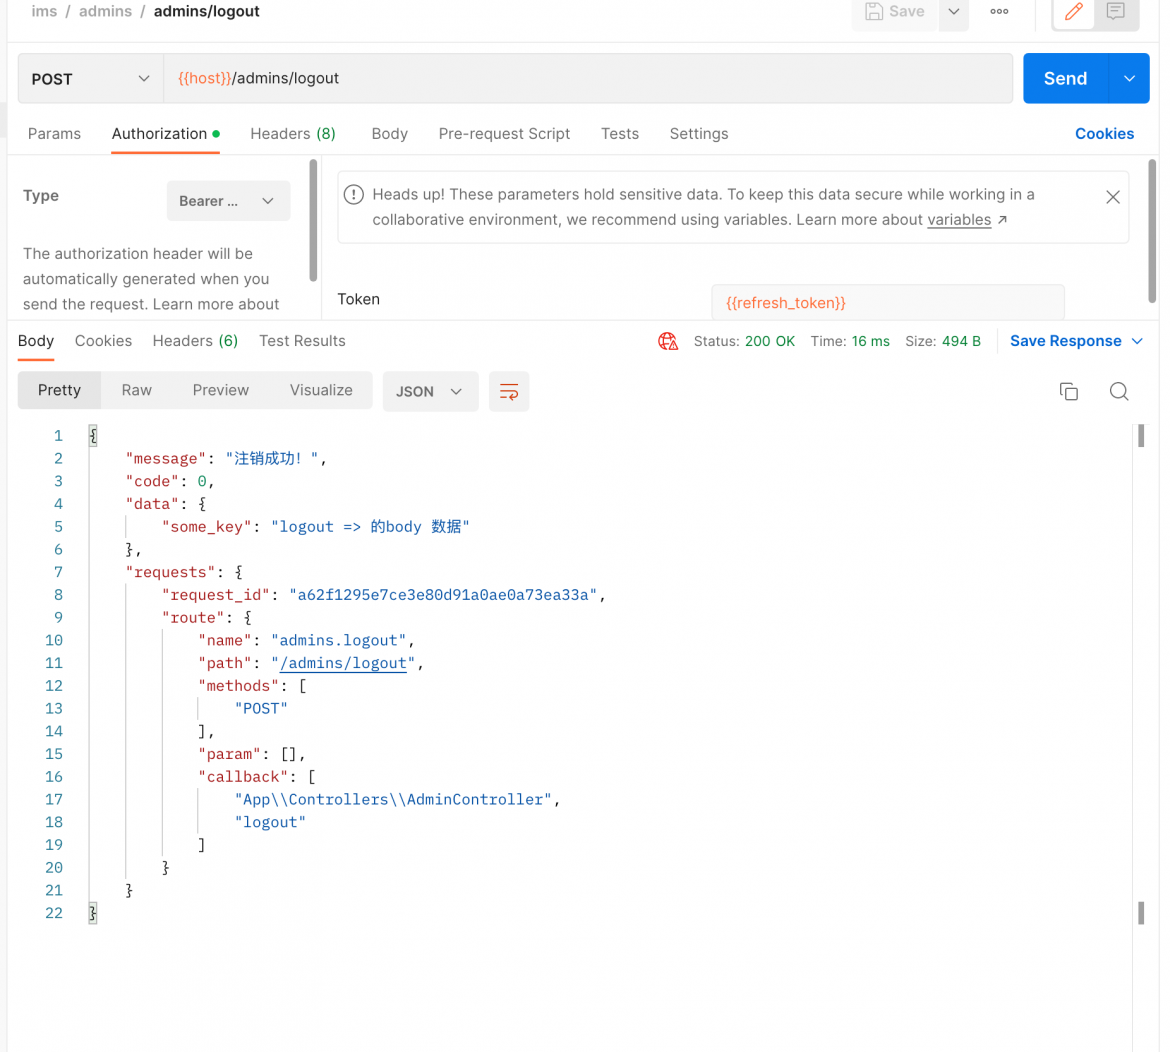Select the Authorization tab
This screenshot has width=1170, height=1052.
[x=166, y=134]
